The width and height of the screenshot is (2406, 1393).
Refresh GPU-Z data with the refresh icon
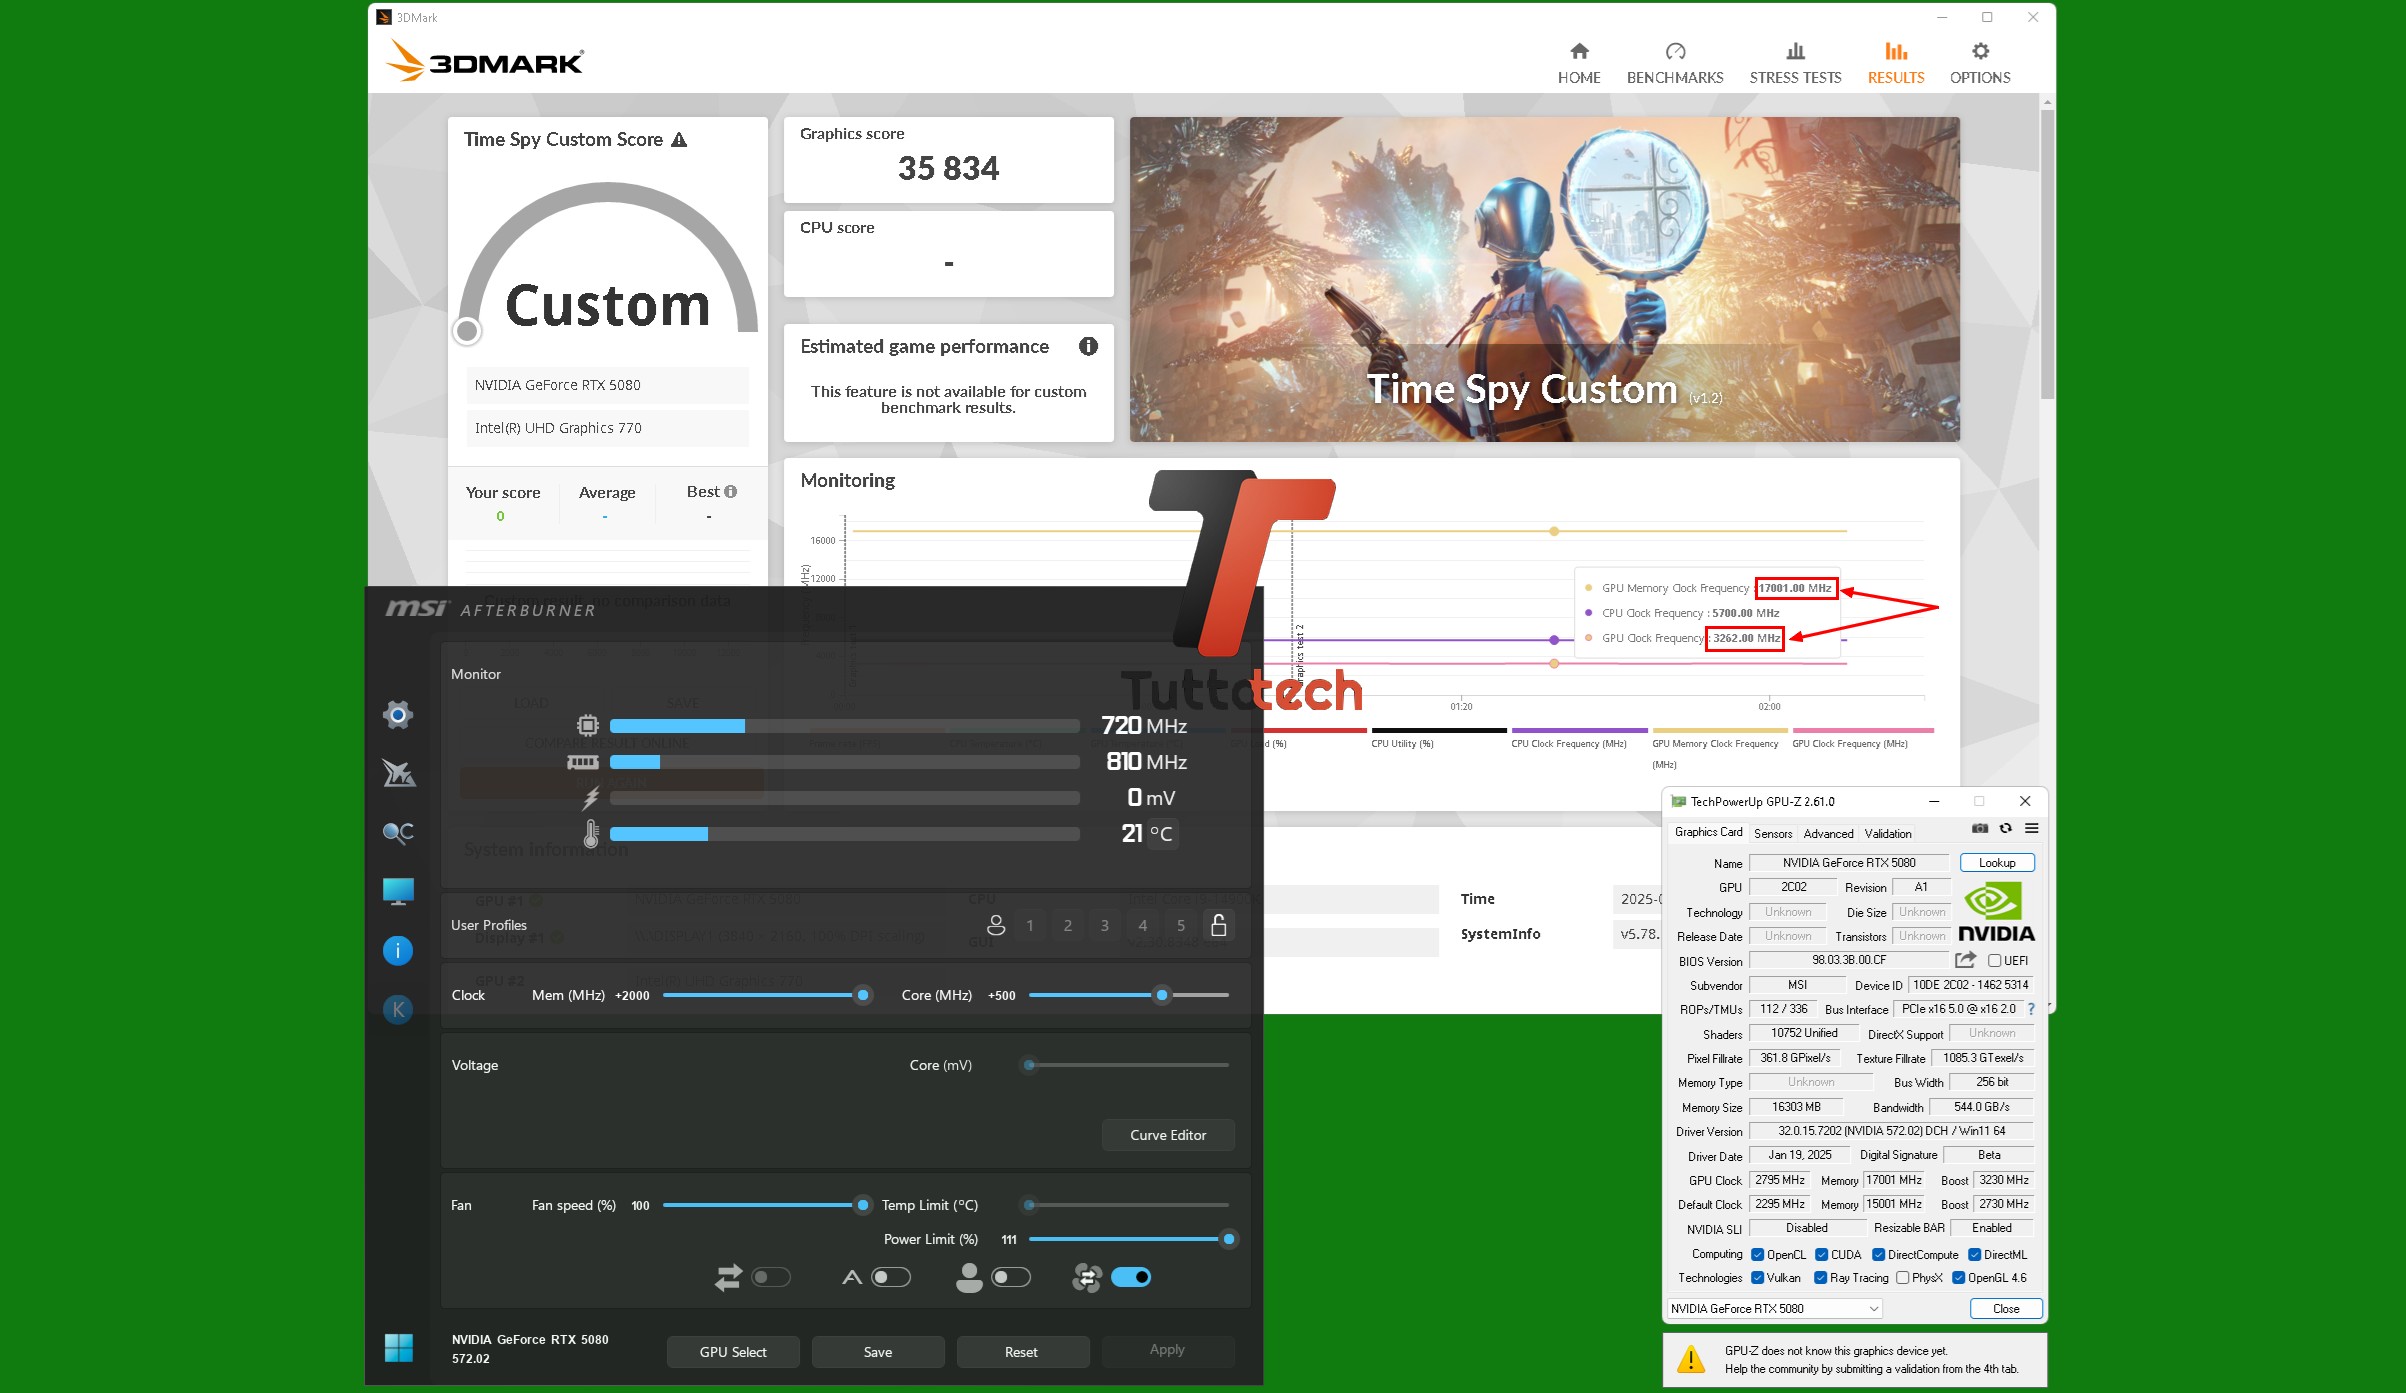coord(2006,828)
